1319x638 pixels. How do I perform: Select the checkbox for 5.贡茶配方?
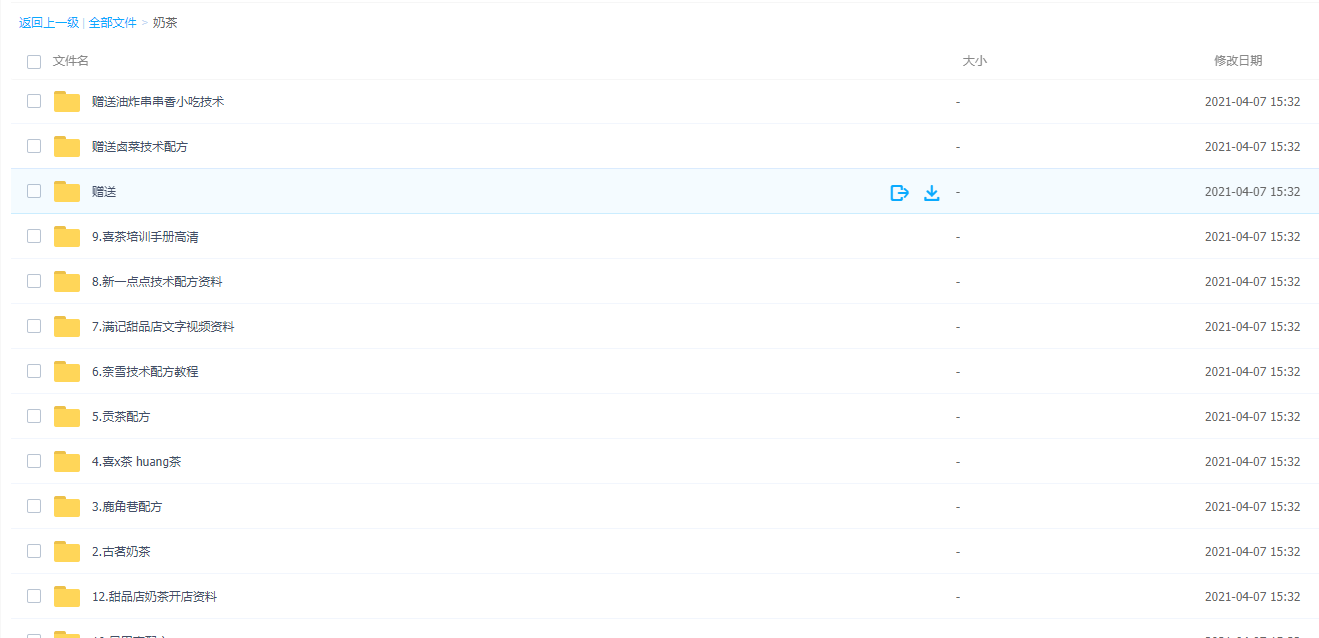tap(34, 416)
